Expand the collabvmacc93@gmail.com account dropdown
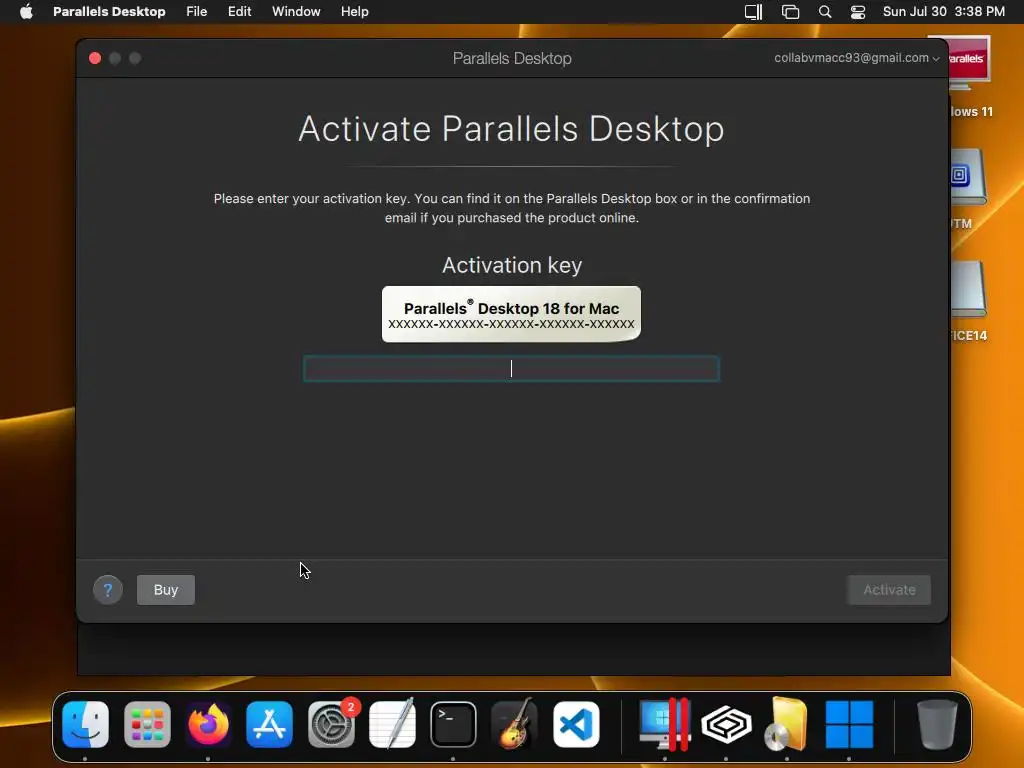 857,57
